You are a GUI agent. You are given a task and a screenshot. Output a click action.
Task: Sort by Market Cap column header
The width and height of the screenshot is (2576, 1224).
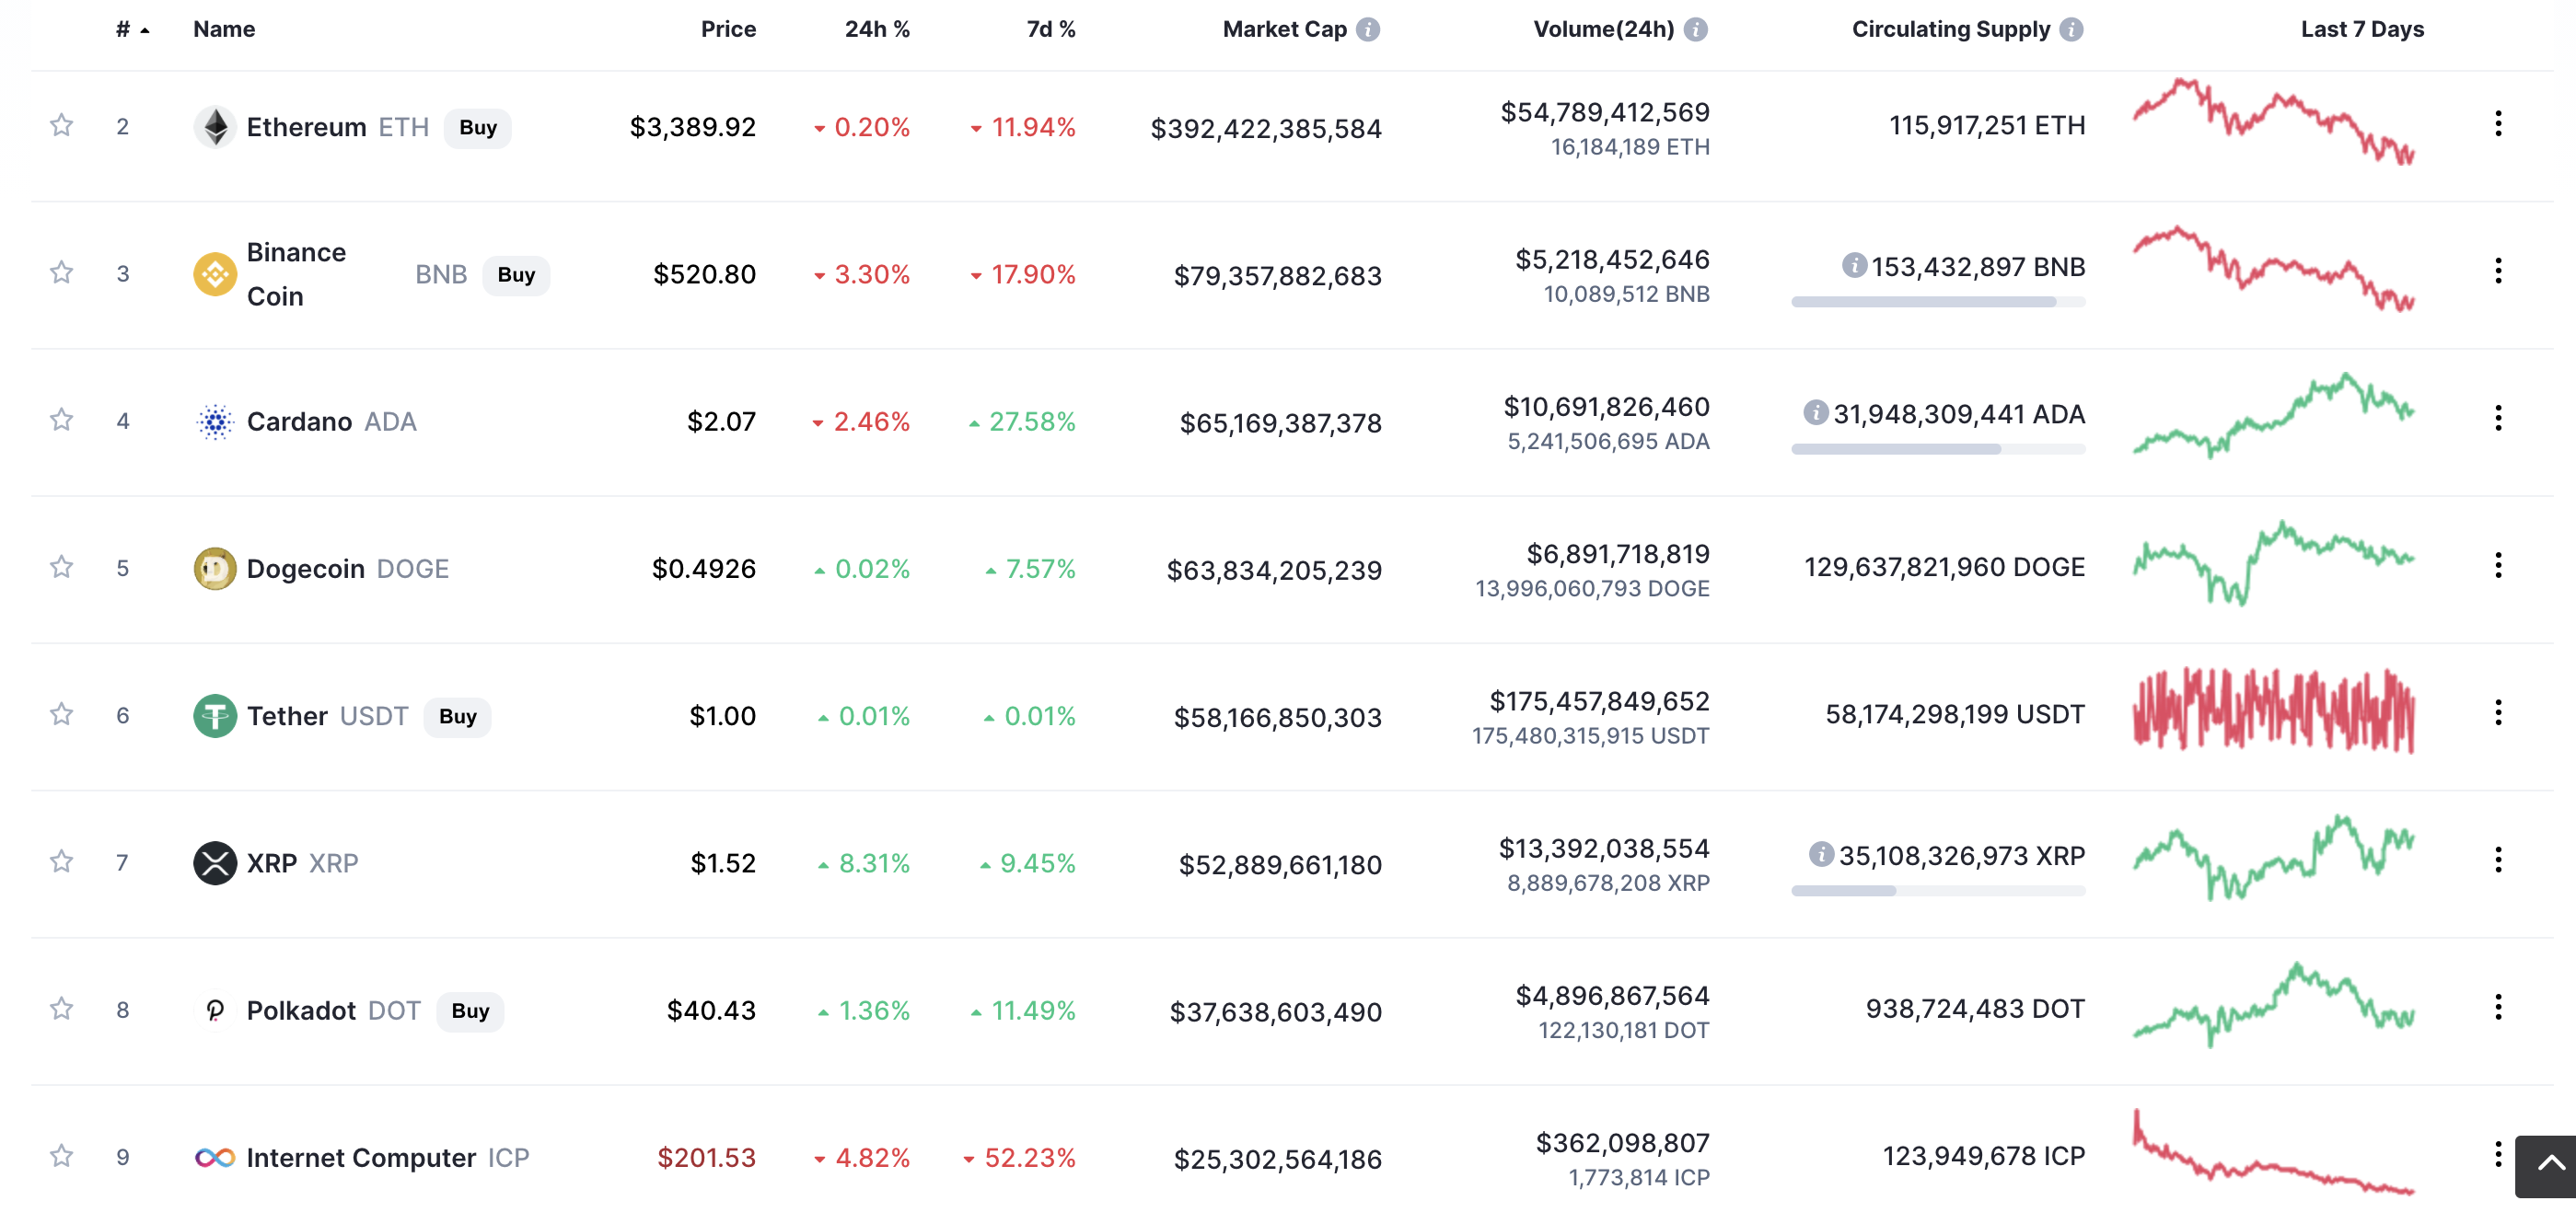pyautogui.click(x=1285, y=29)
